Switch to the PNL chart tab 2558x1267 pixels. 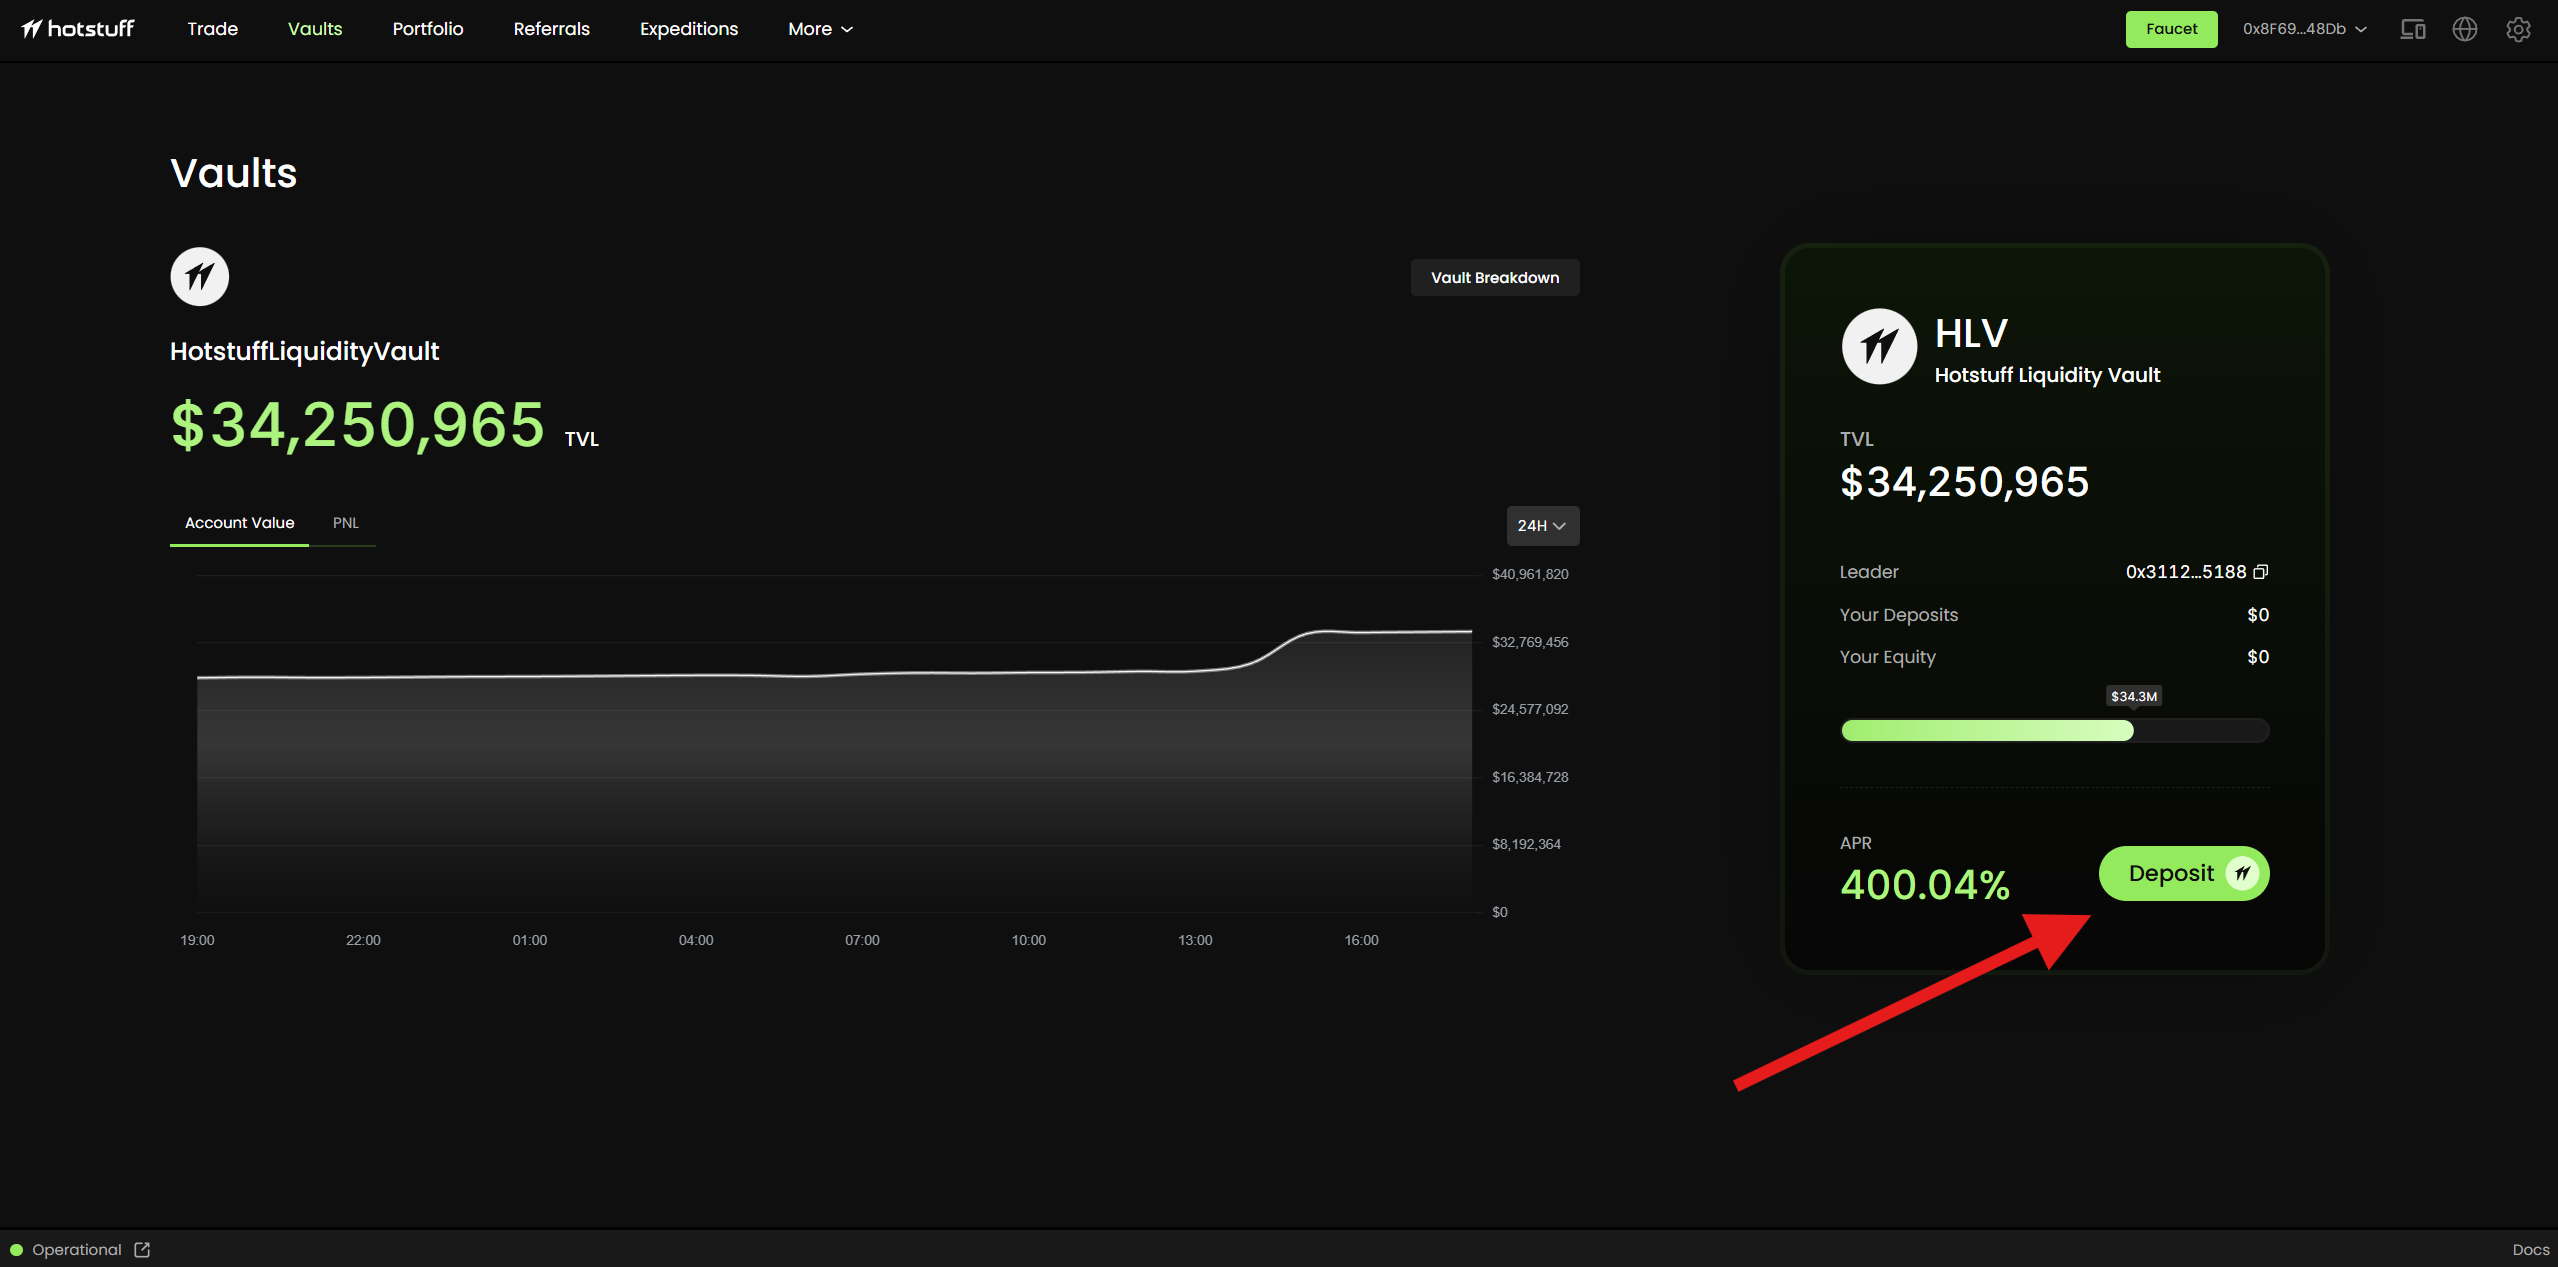point(346,523)
